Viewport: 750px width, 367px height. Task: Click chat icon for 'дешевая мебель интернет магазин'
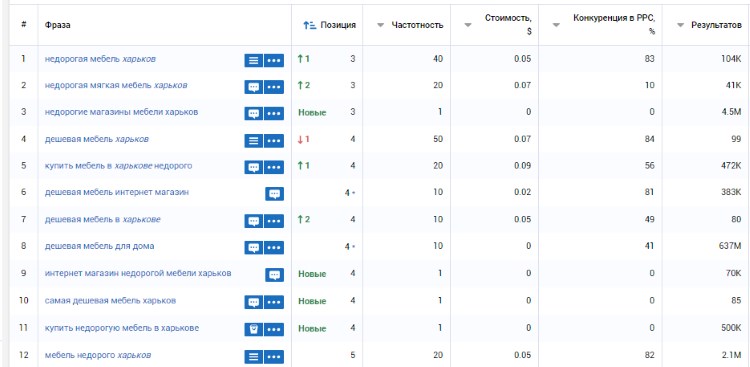tap(275, 194)
